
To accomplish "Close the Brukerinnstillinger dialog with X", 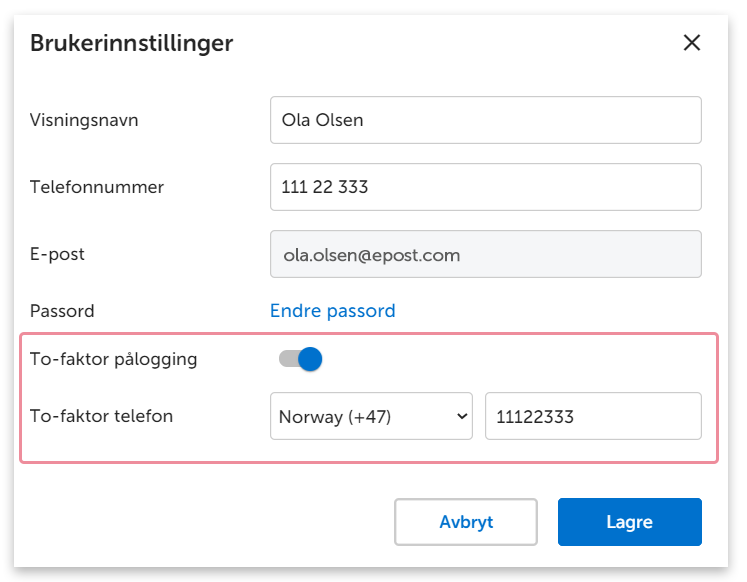I will point(691,43).
